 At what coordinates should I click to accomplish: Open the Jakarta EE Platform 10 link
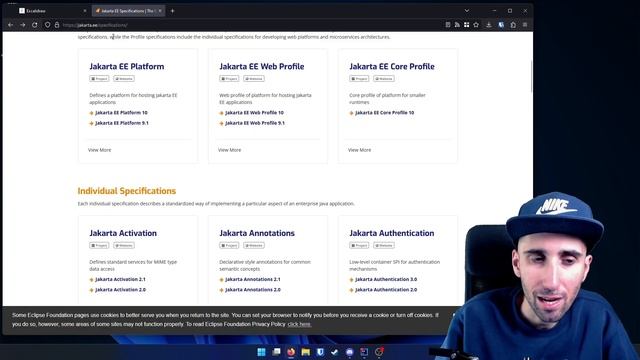coord(121,113)
